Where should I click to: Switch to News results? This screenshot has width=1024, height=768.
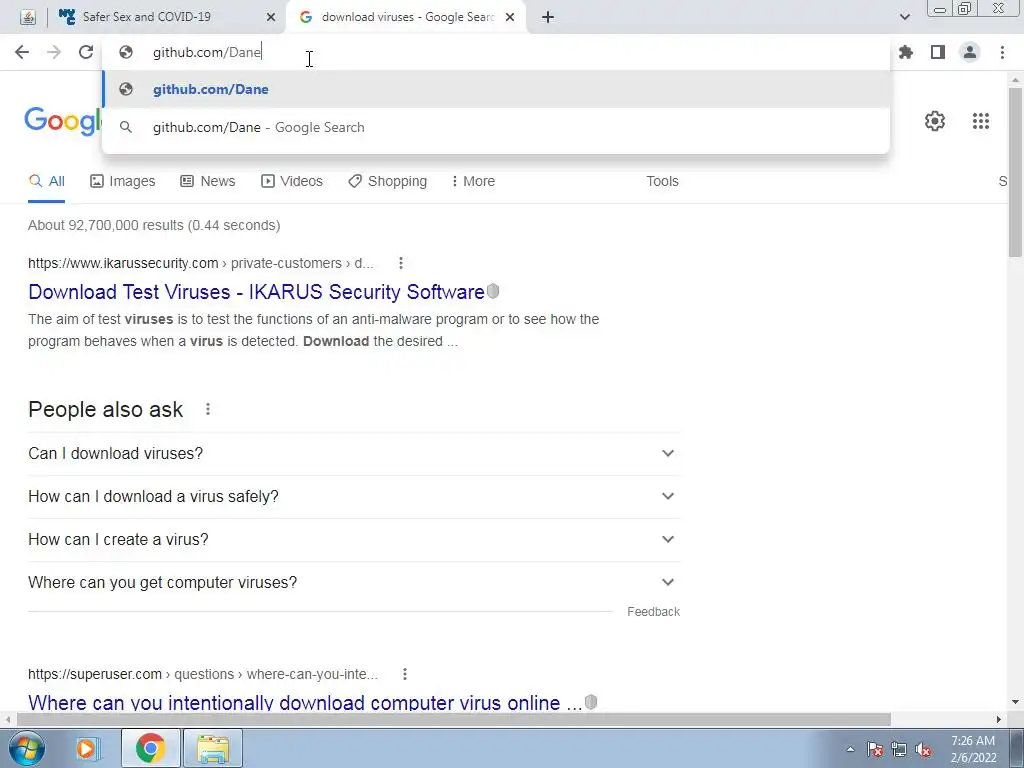[x=208, y=181]
